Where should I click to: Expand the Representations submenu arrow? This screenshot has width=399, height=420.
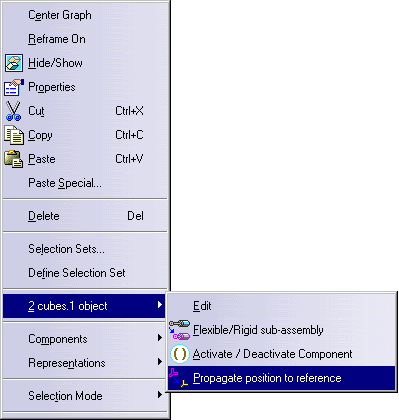click(160, 362)
